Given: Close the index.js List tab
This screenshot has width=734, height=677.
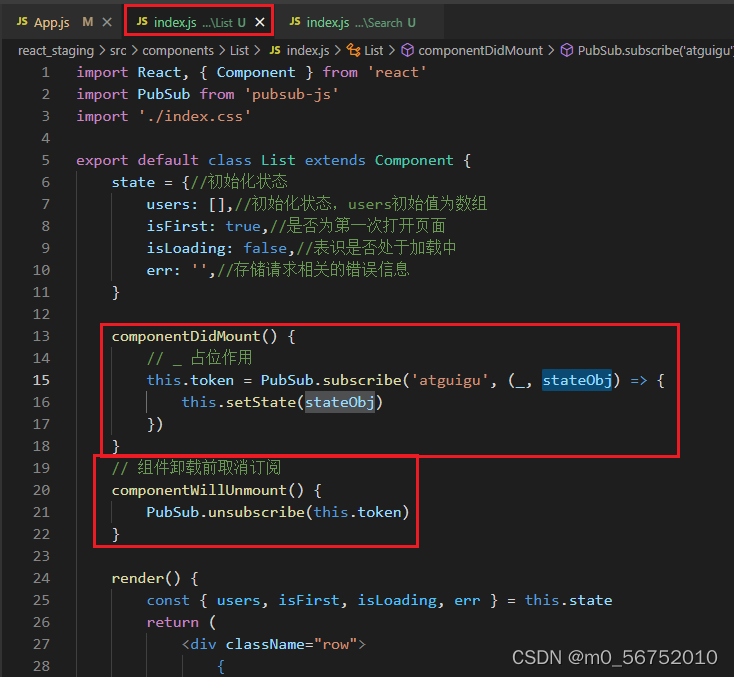Looking at the screenshot, I should (x=260, y=22).
